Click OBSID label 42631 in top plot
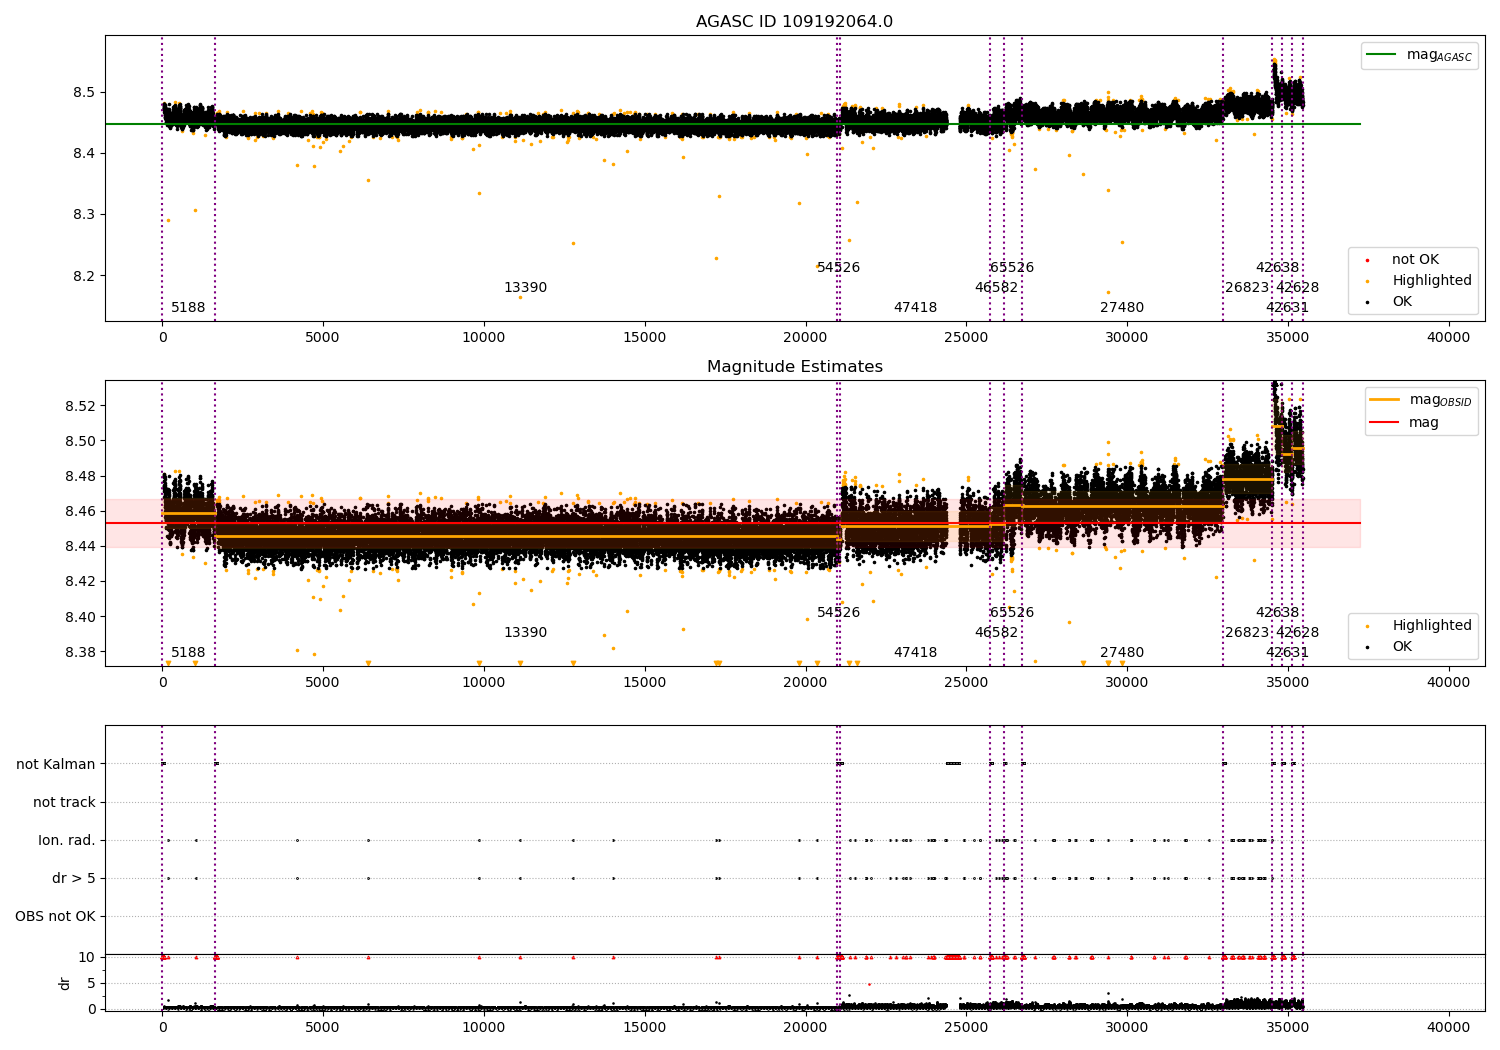The width and height of the screenshot is (1500, 1050). [1287, 308]
